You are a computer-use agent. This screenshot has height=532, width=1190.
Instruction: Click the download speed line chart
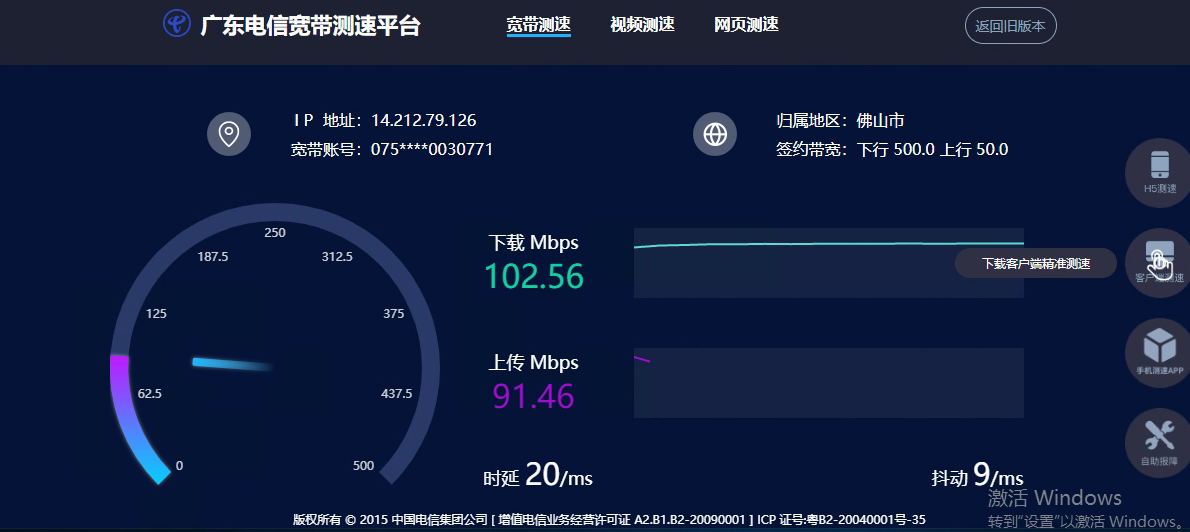(829, 263)
